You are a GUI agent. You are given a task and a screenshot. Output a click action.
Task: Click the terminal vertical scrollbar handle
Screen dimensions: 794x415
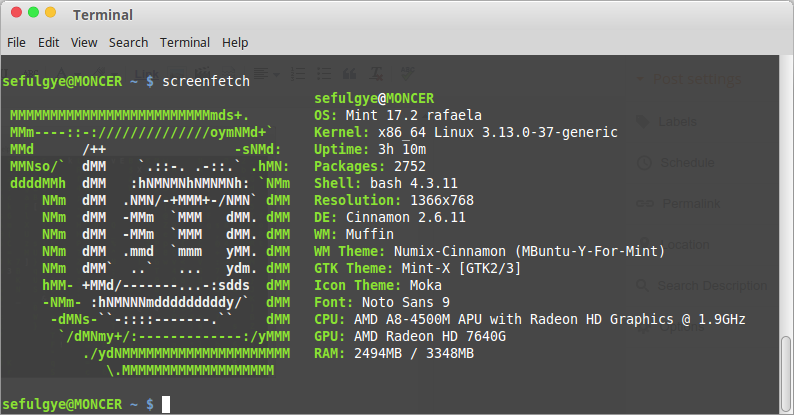pyautogui.click(x=785, y=374)
